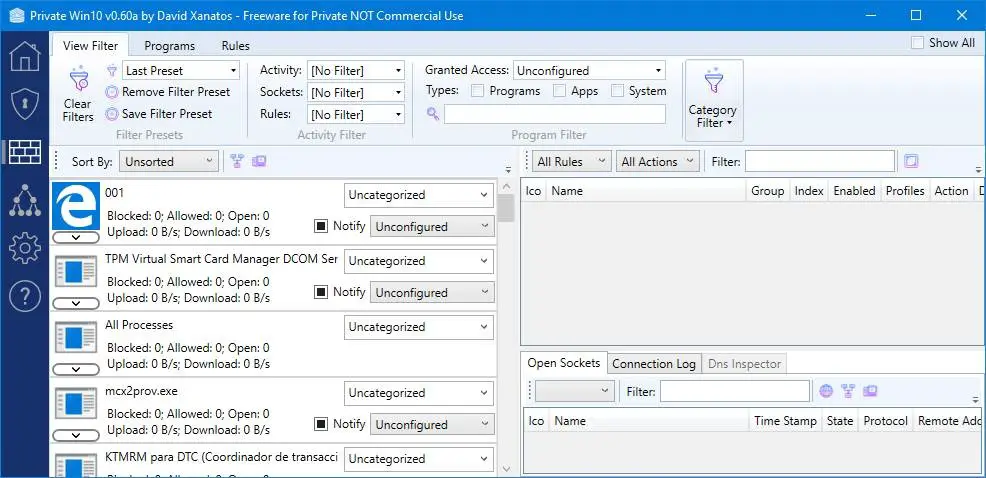986x478 pixels.
Task: Open Unconfigured access dropdown for program 001
Action: [433, 226]
